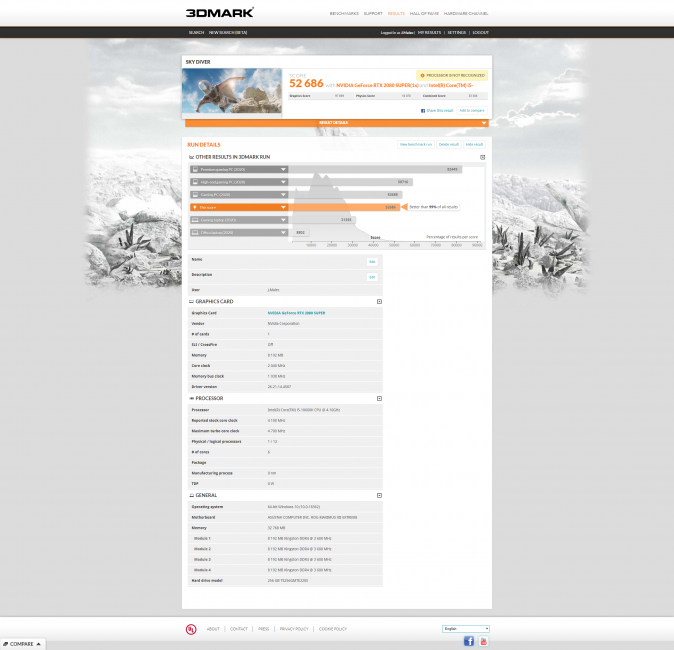Click the Delete result button
Screen dimensions: 674x650
click(x=448, y=144)
